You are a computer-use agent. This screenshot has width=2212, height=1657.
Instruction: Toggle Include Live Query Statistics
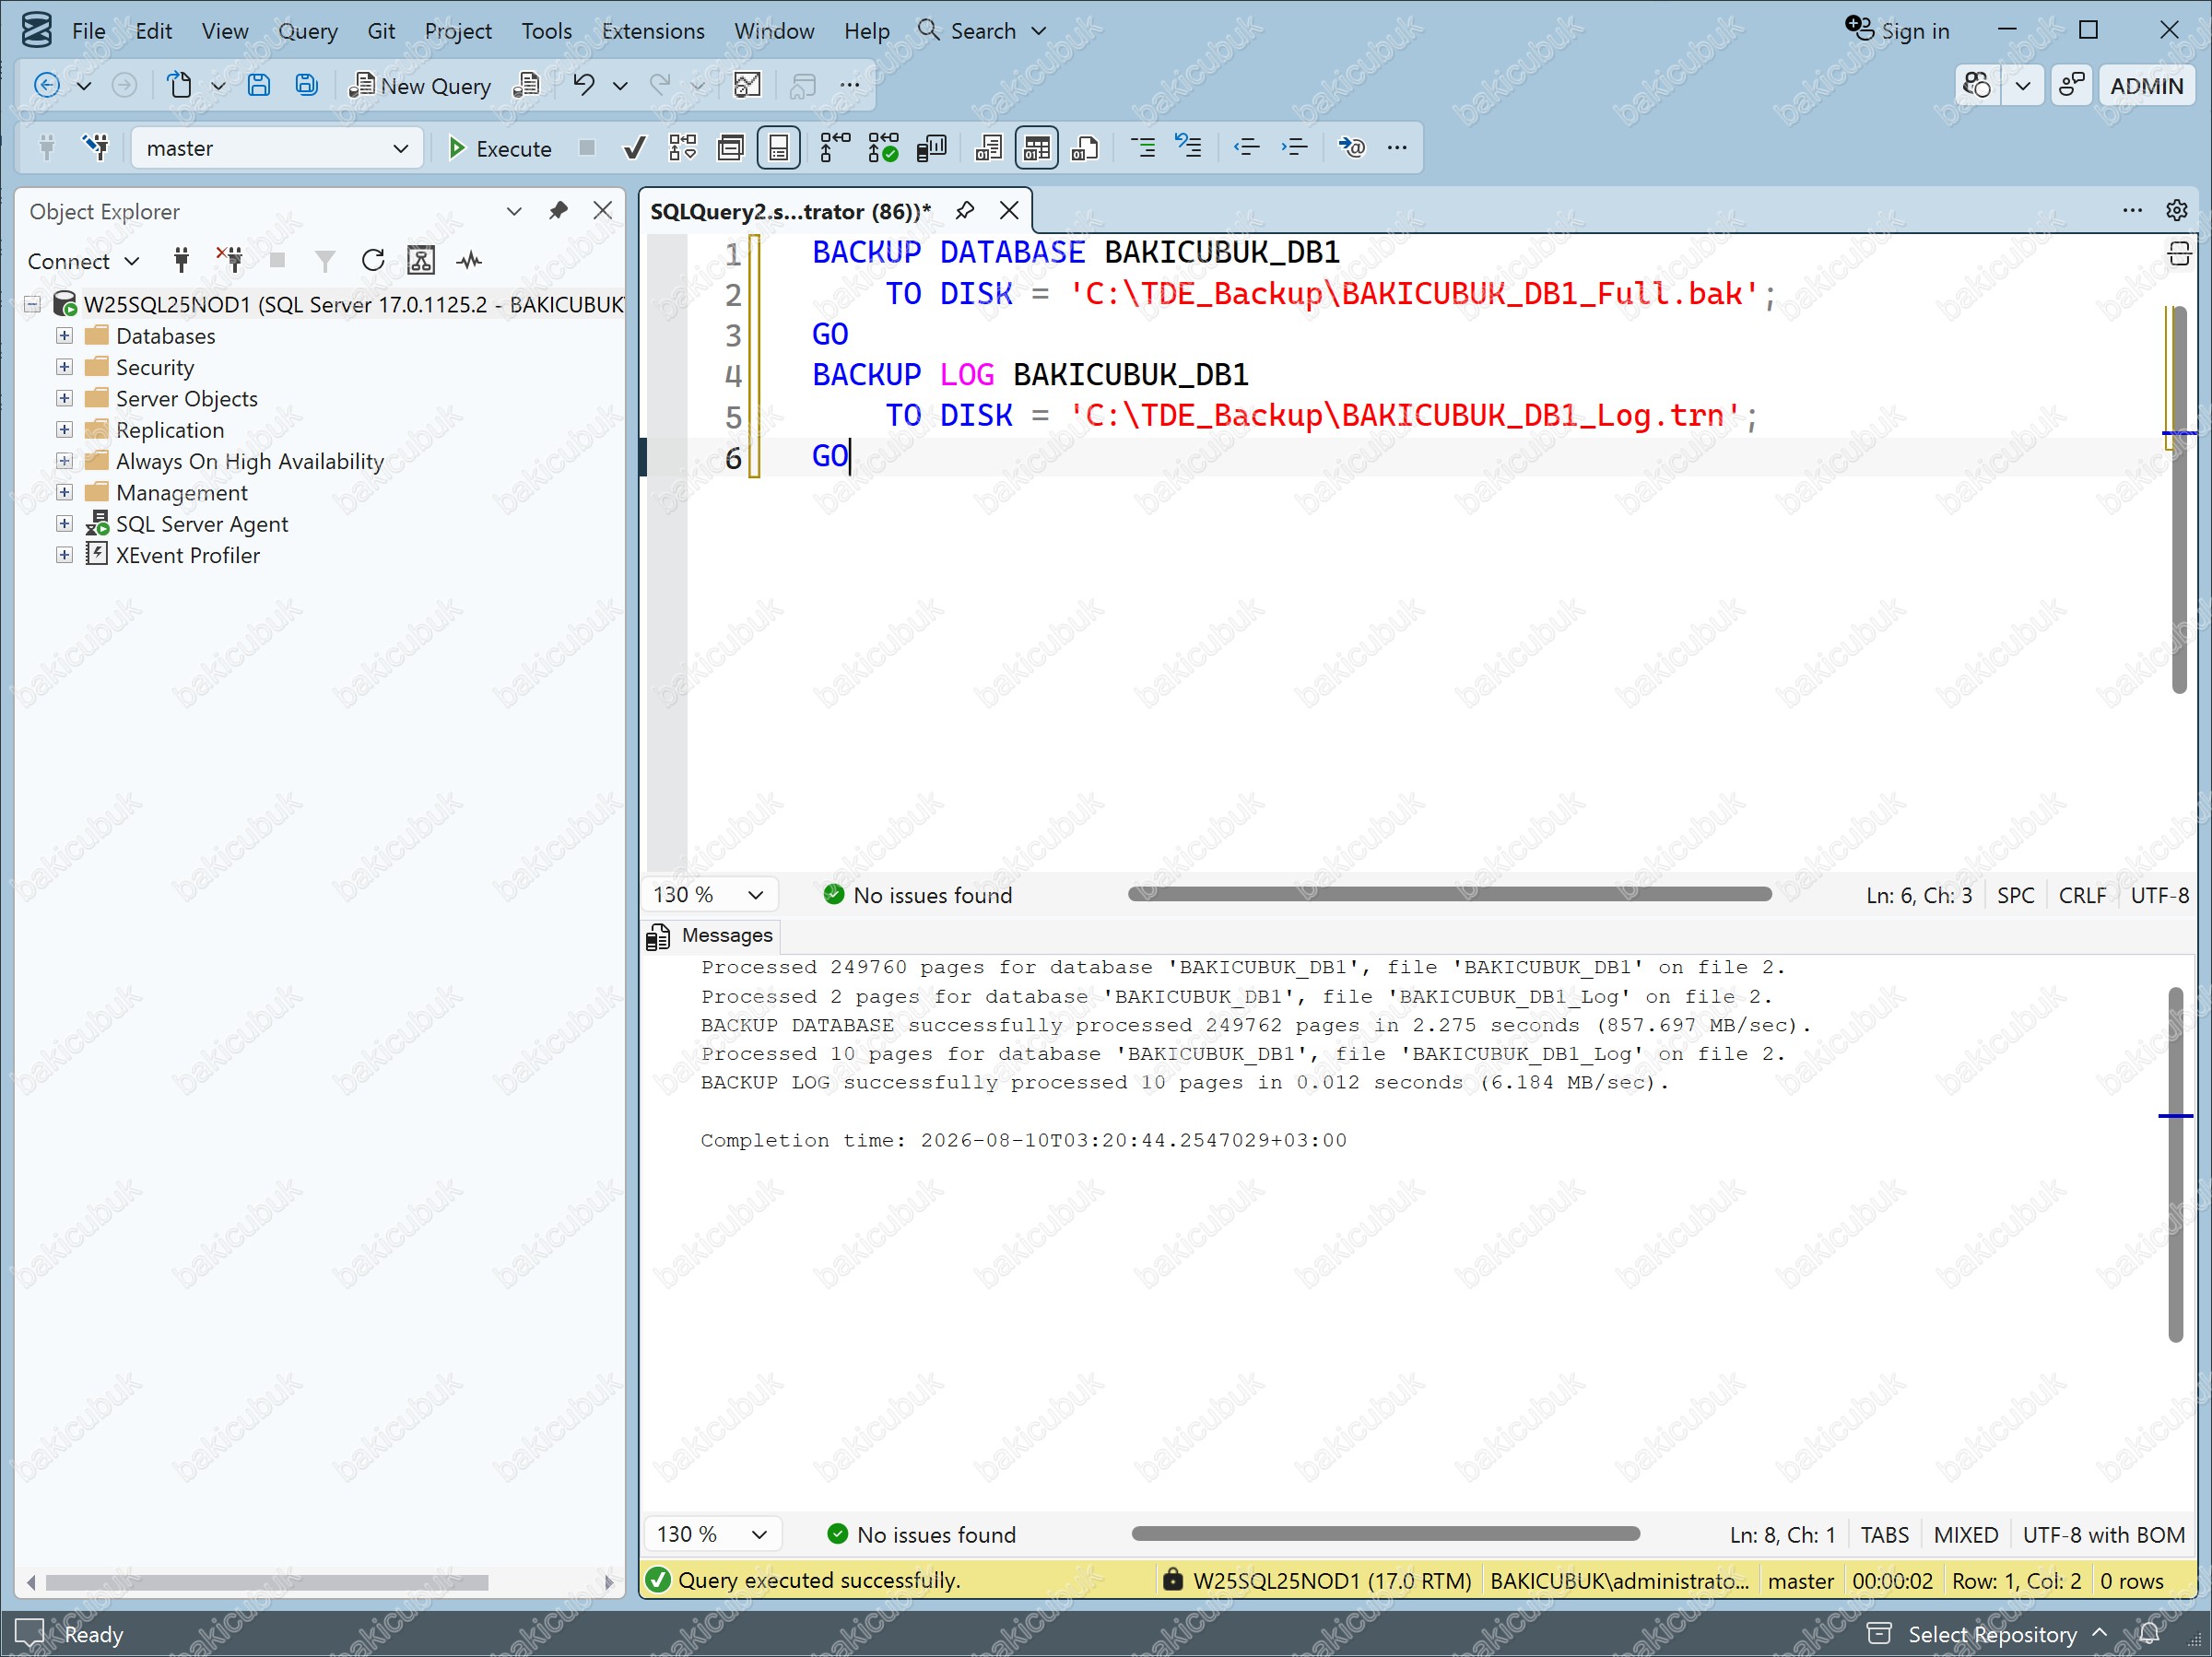(883, 148)
